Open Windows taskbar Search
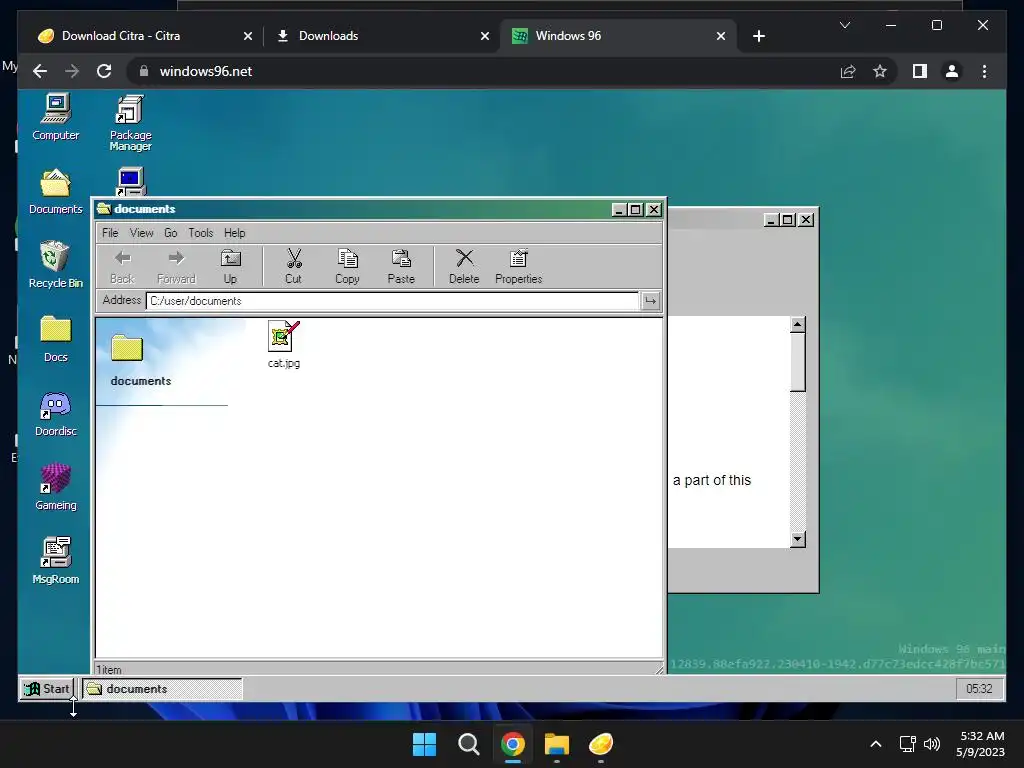Screen dimensions: 1024x768 (x=468, y=744)
